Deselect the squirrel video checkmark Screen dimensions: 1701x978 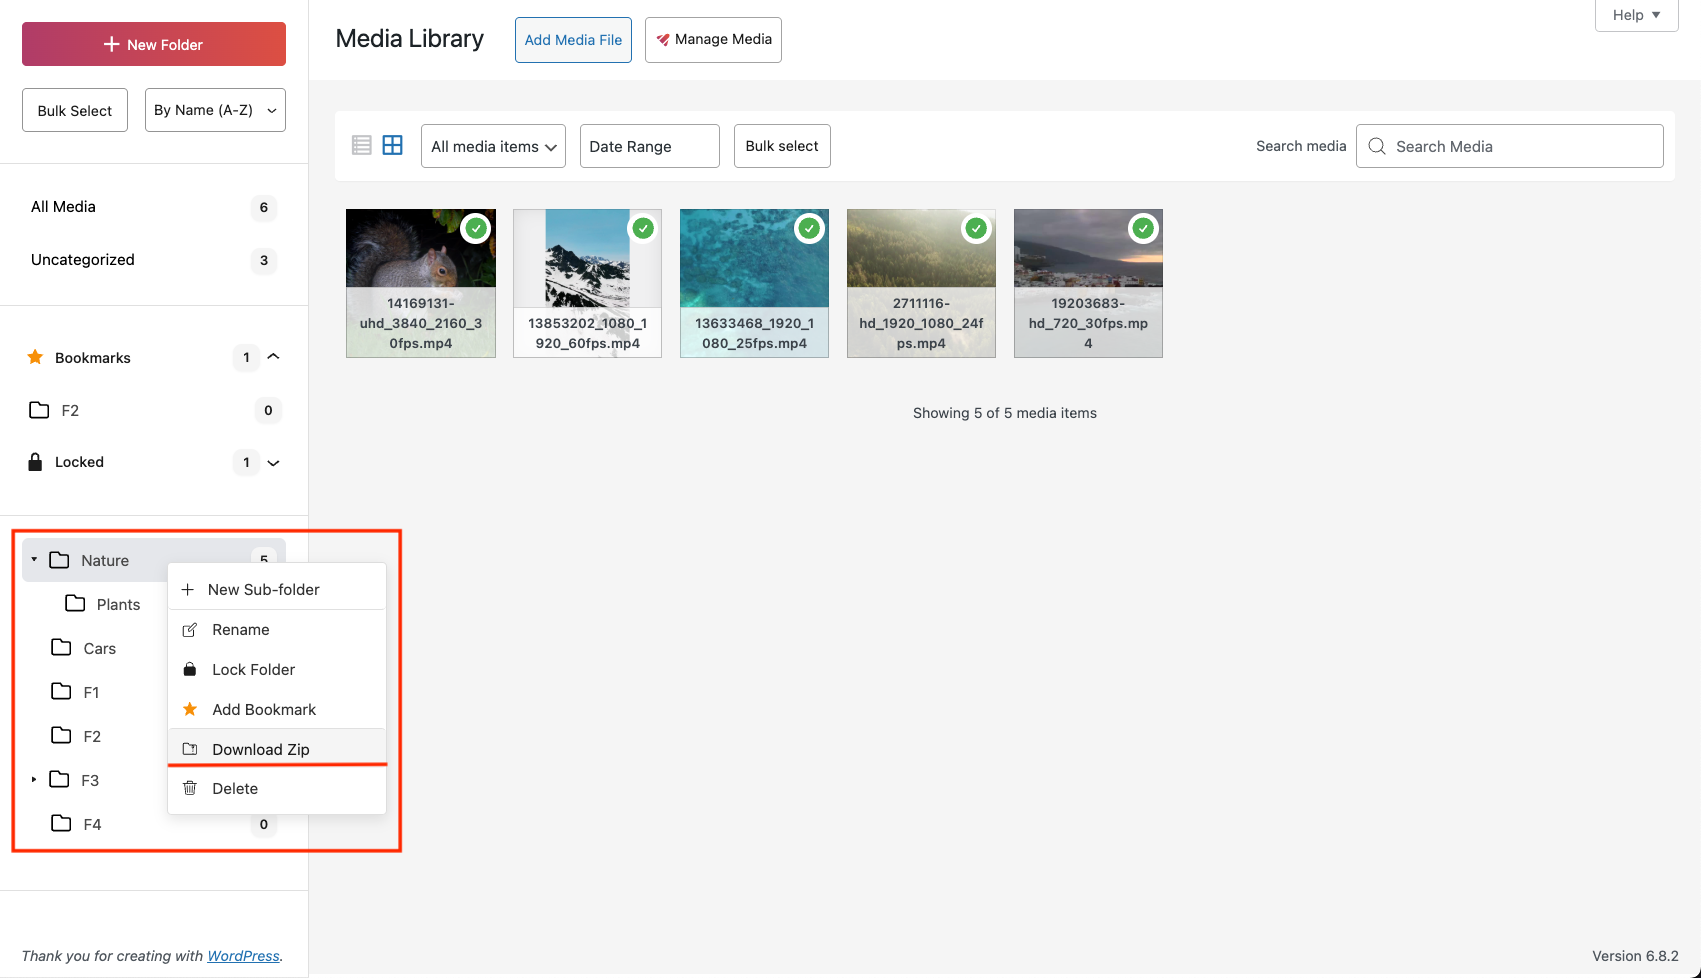[x=475, y=228]
